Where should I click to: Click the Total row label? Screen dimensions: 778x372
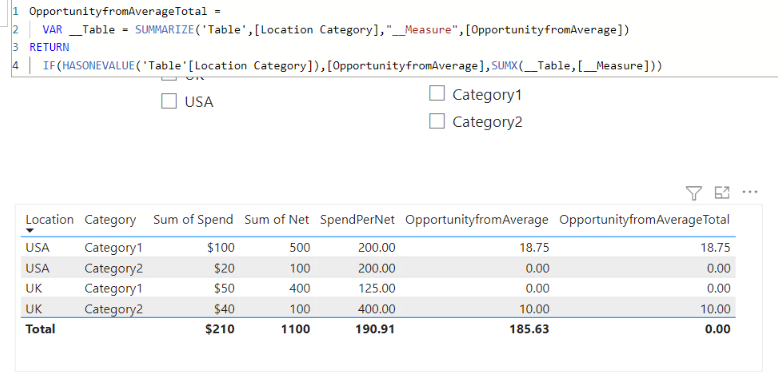coord(40,329)
